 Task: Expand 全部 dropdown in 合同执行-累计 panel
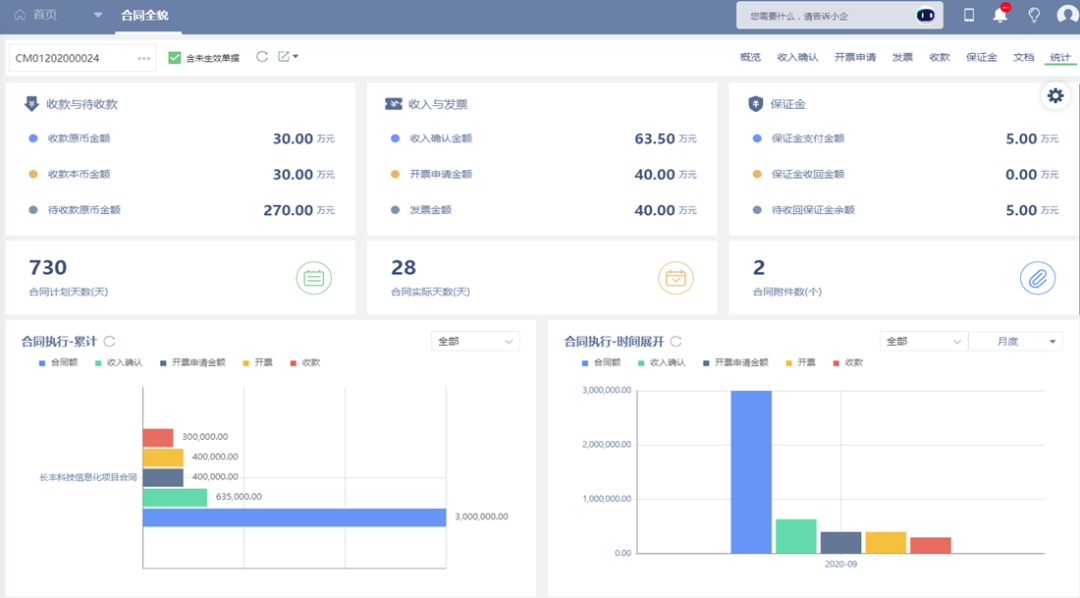(x=475, y=341)
